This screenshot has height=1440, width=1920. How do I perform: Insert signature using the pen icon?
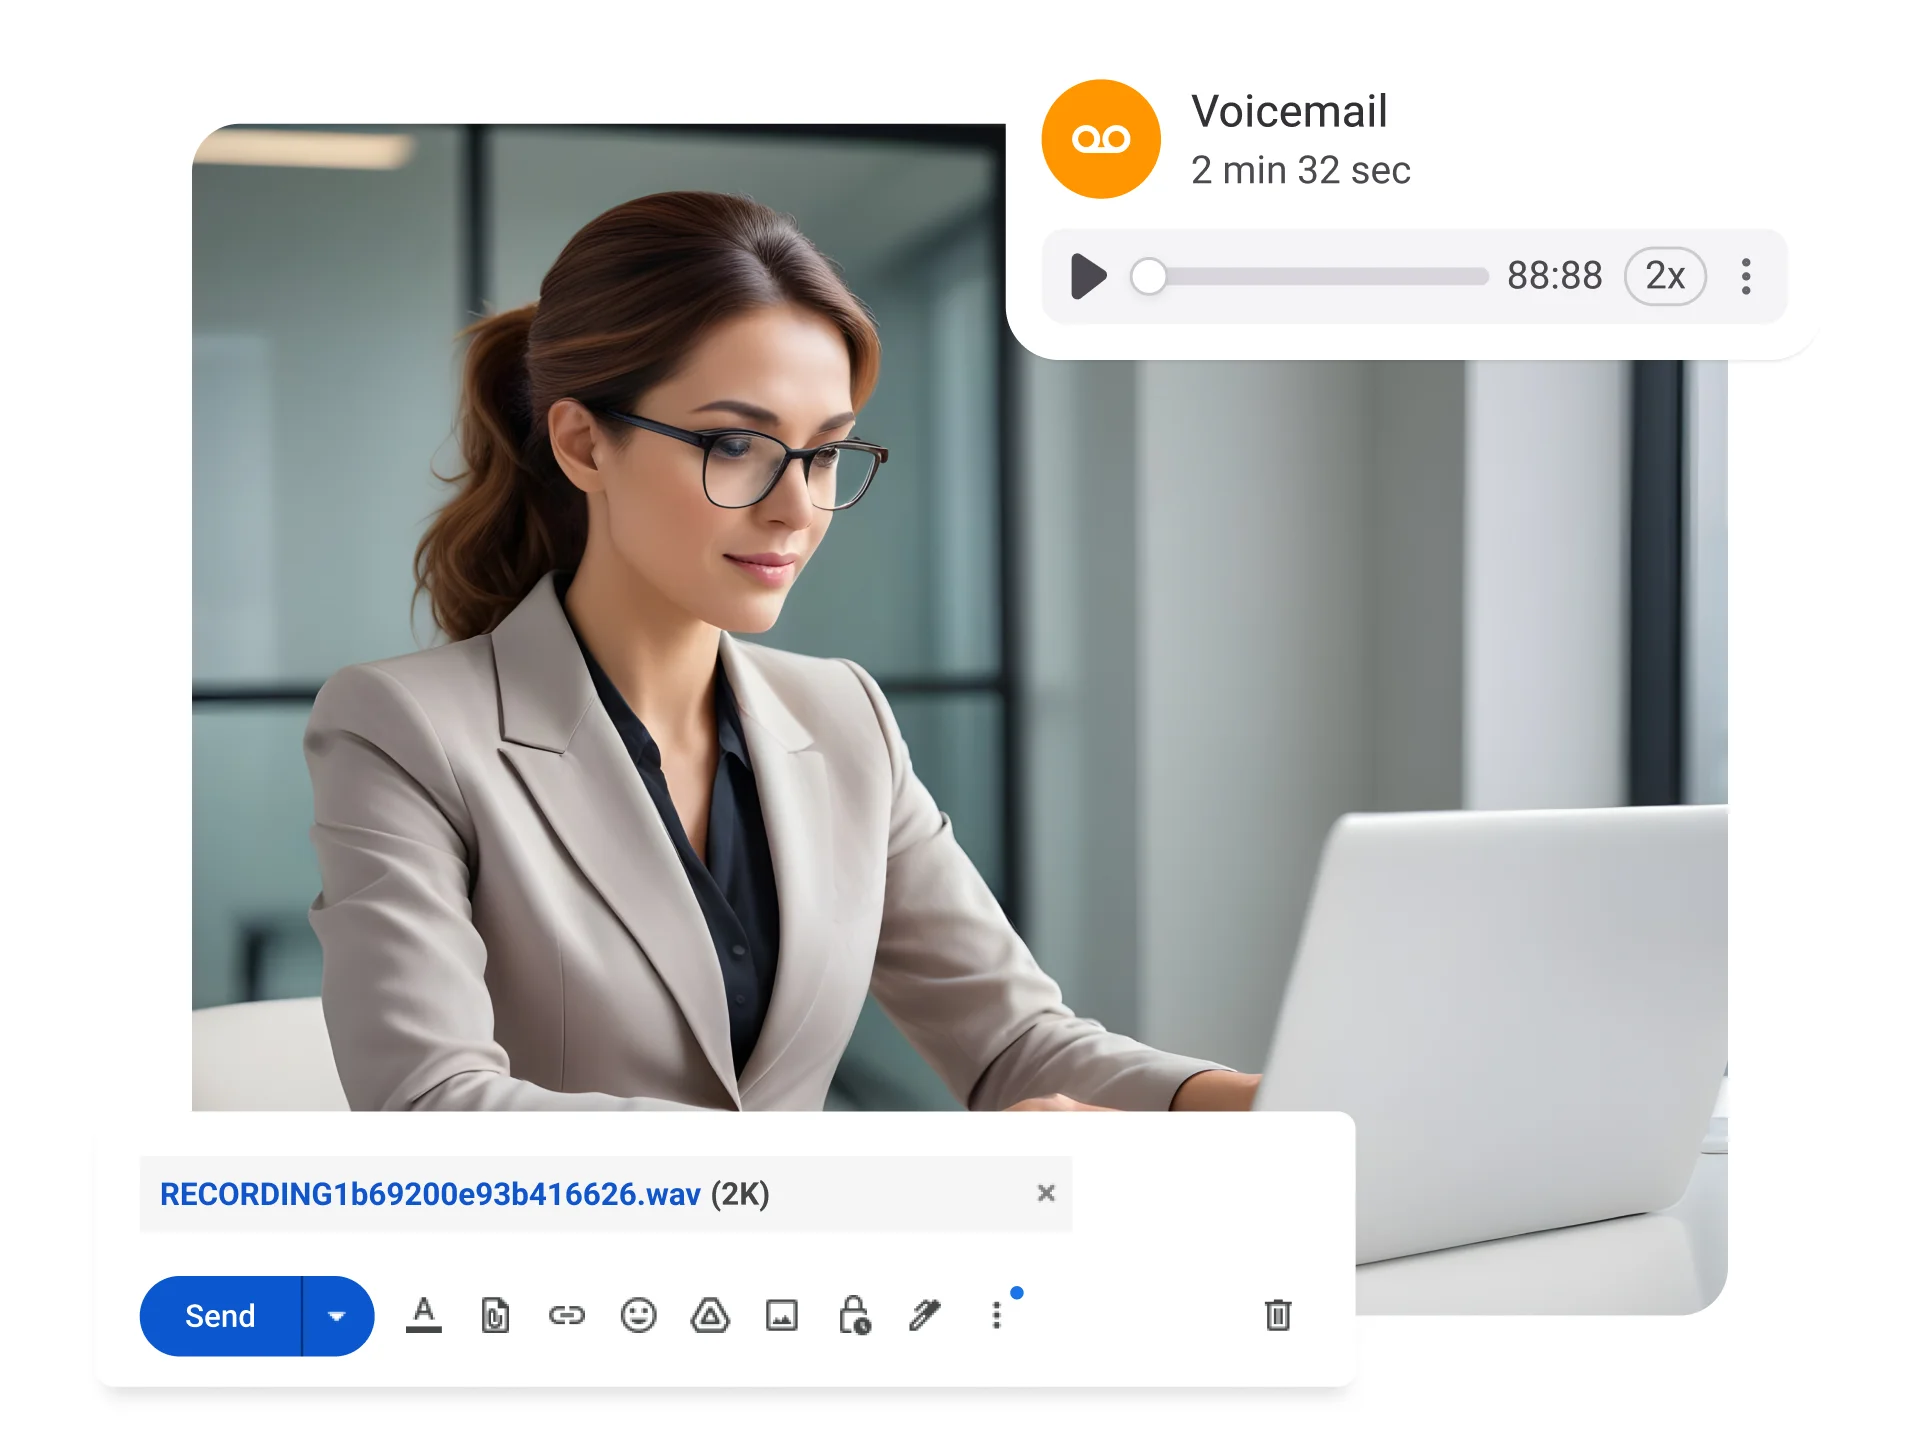pos(925,1315)
